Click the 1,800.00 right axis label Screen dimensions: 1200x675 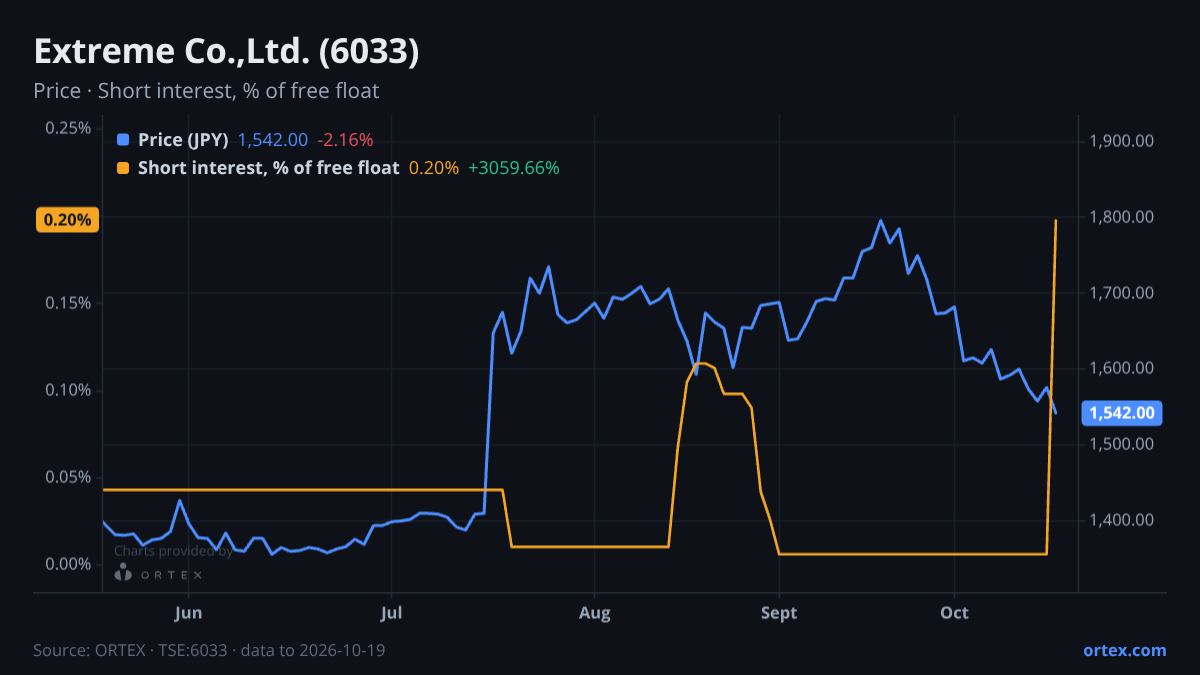(1122, 217)
